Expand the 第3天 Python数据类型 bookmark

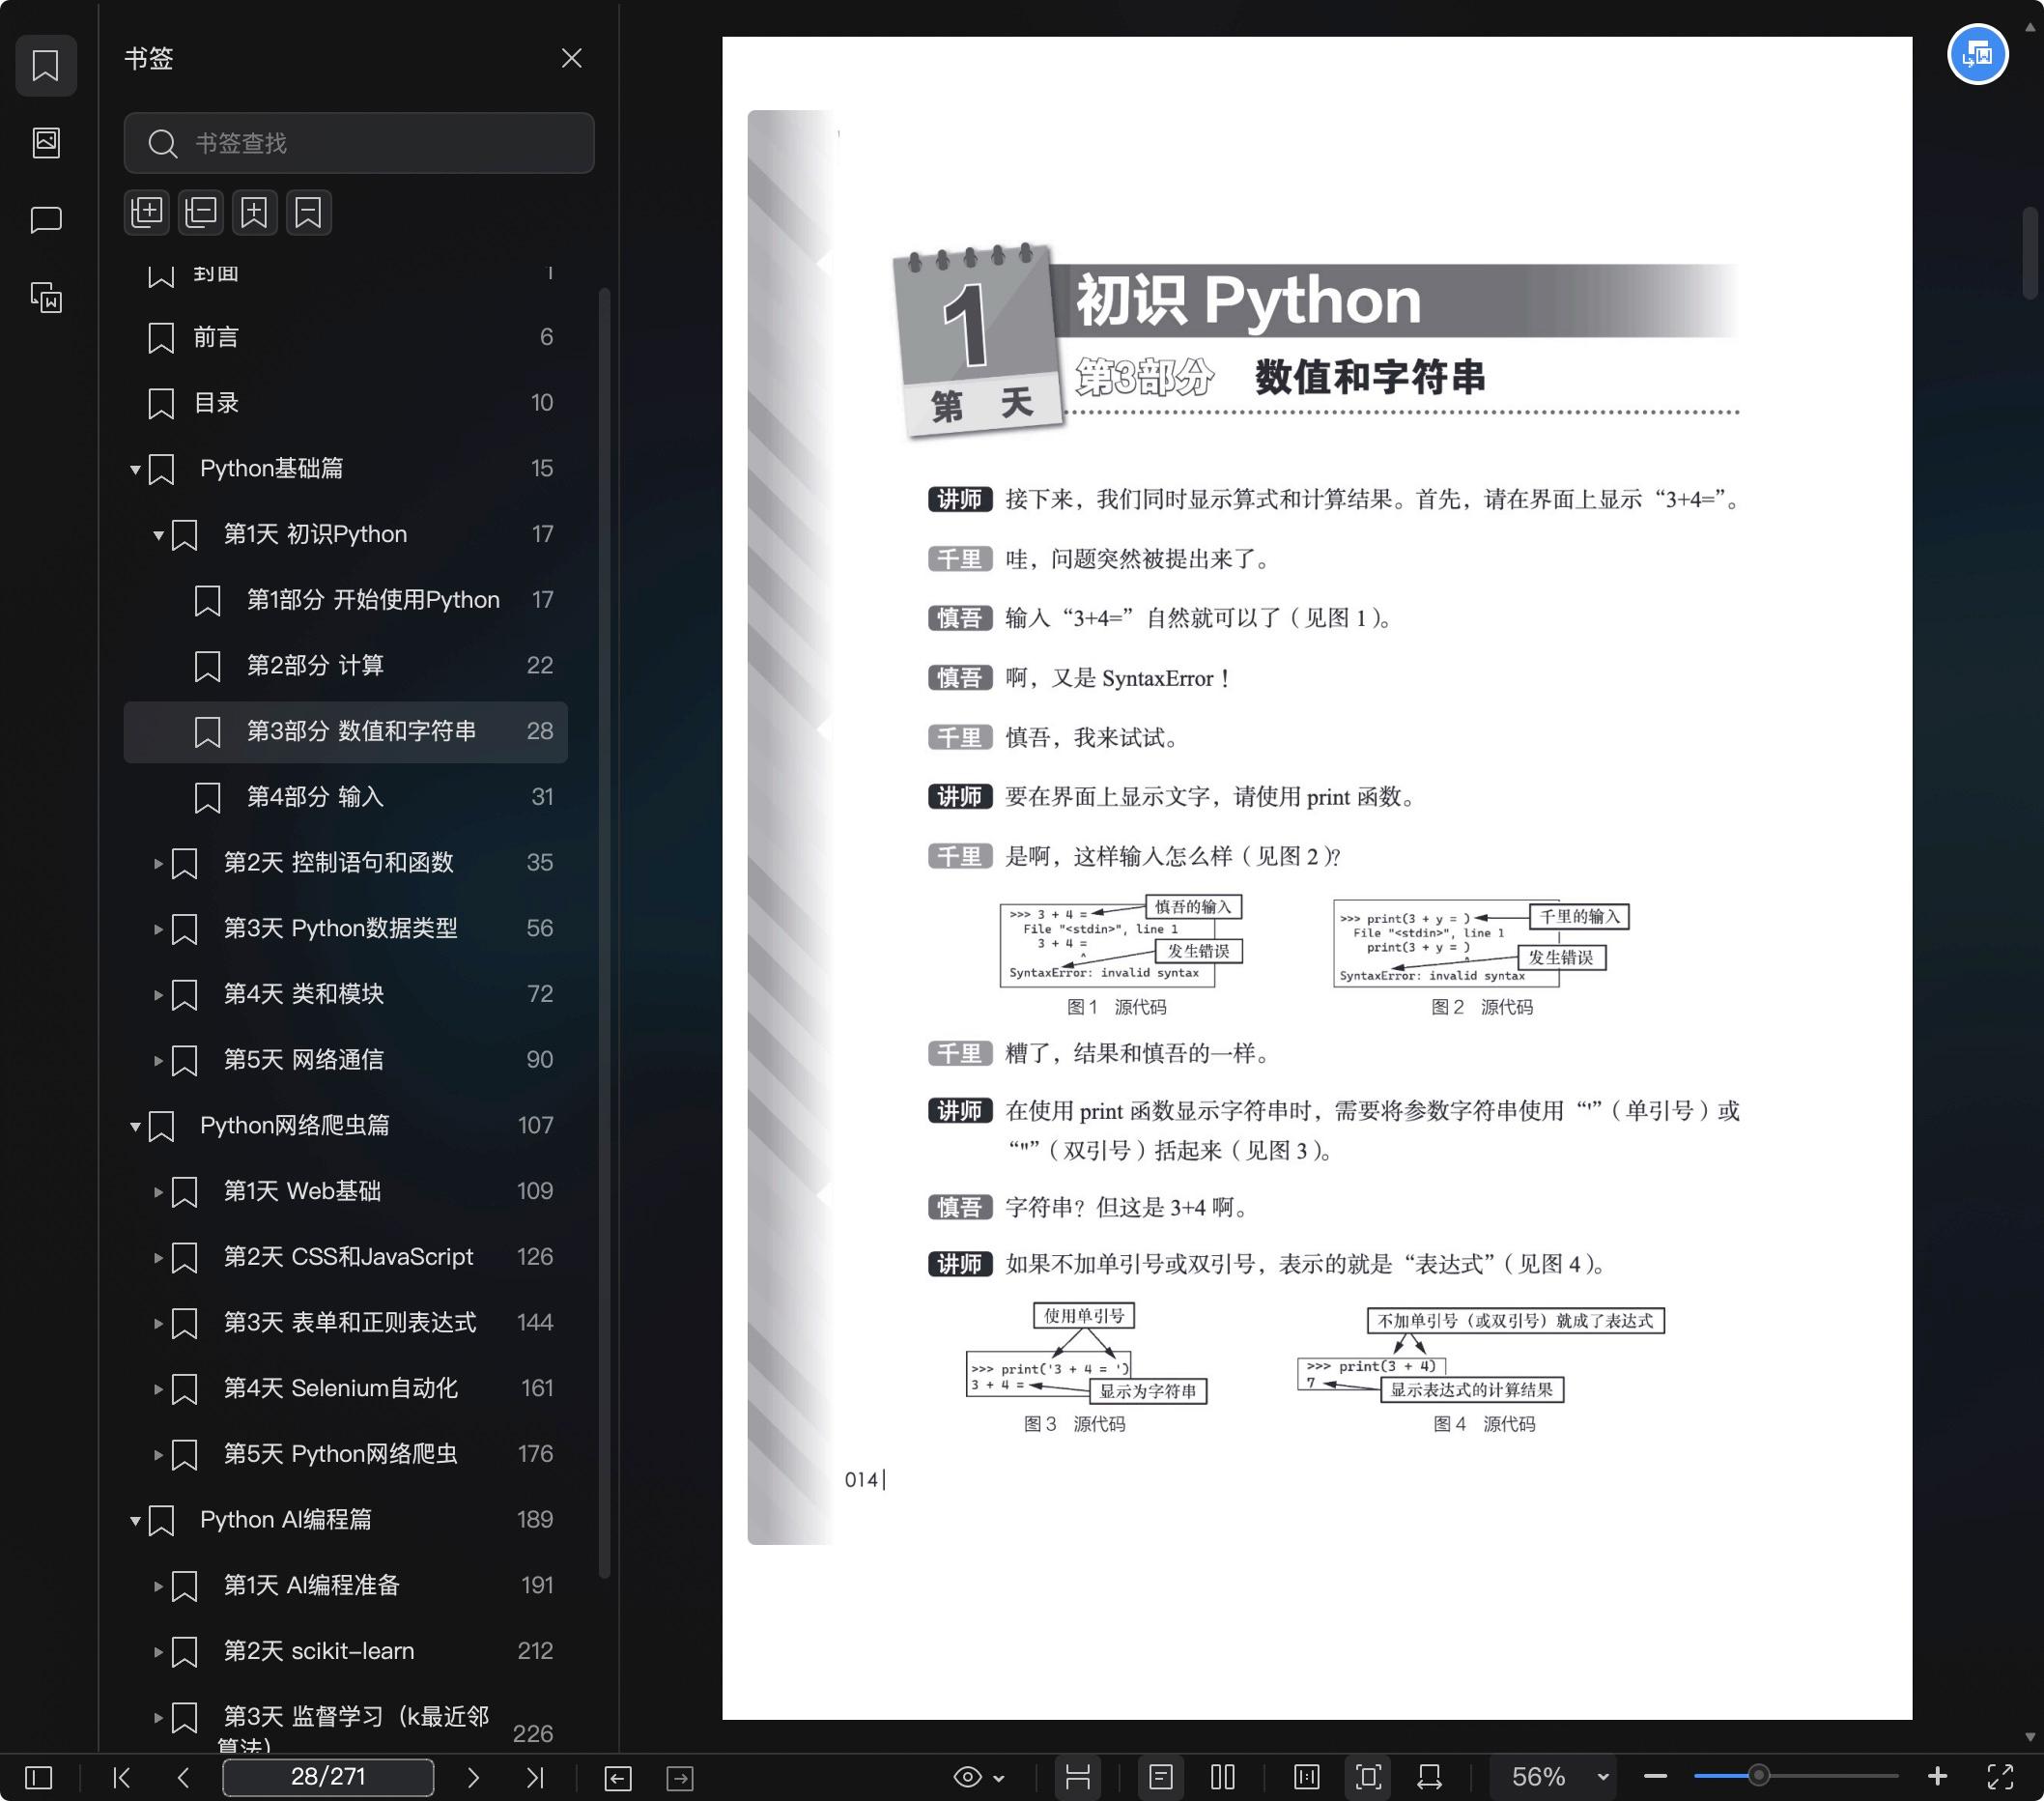158,929
